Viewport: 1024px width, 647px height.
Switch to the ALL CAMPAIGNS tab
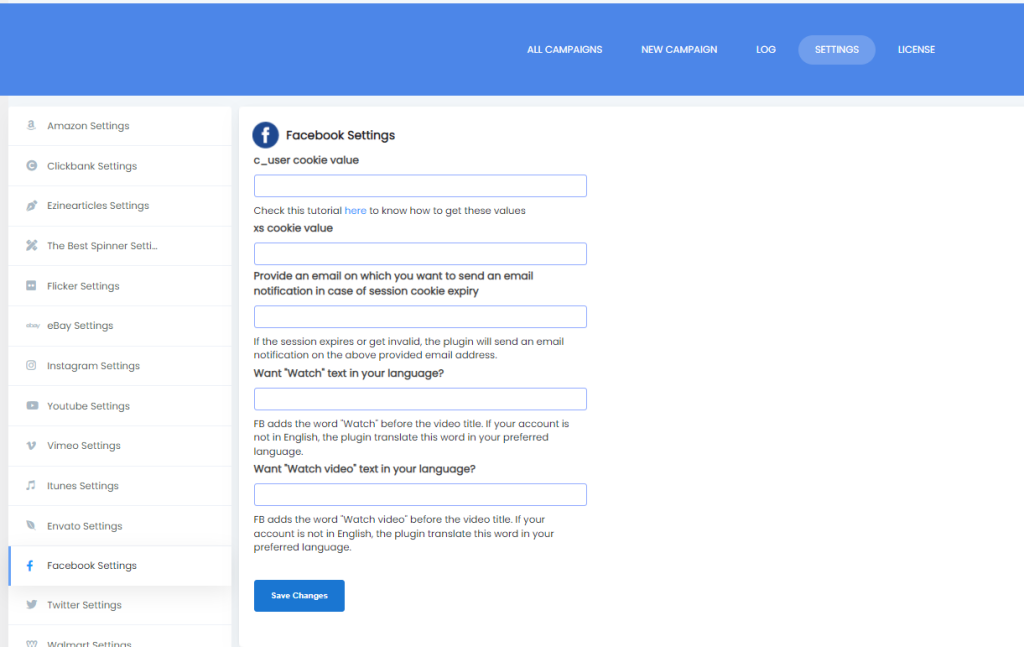[x=564, y=48]
